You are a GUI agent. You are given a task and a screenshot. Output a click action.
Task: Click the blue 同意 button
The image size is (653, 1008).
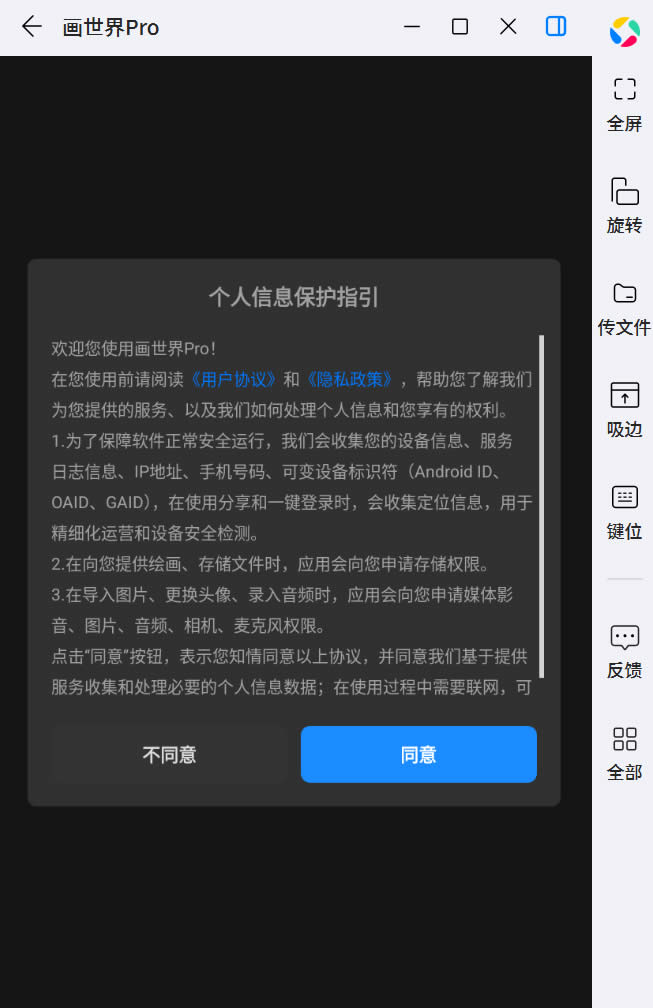(418, 754)
